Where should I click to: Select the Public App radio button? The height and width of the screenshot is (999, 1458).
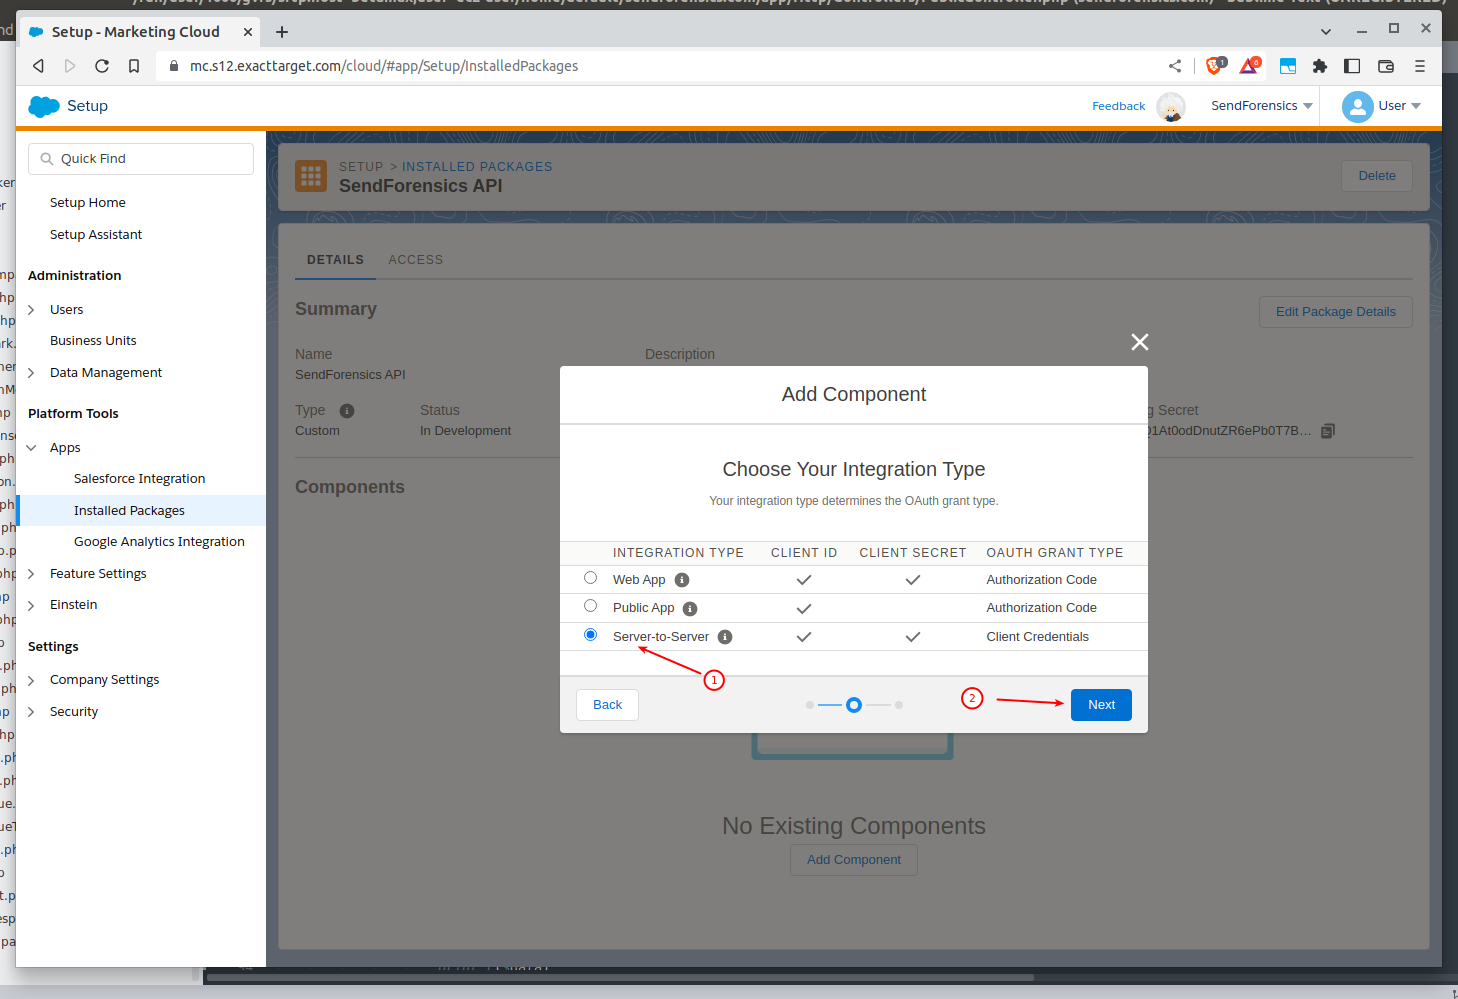point(591,606)
